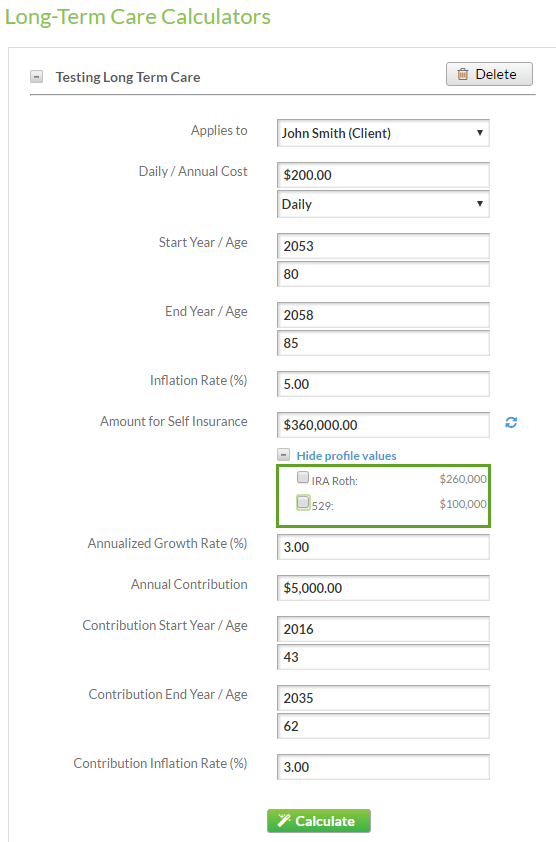Collapse the Testing Long Term Care section
556x842 pixels.
[x=37, y=77]
